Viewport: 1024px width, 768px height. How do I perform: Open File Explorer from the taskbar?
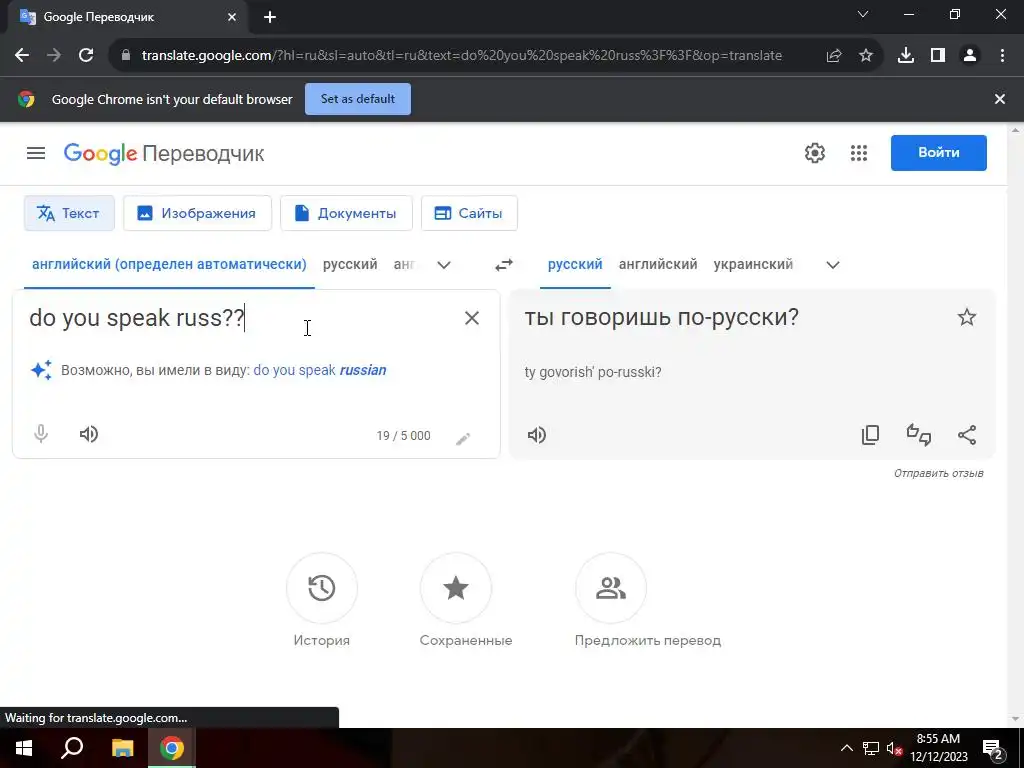(122, 748)
